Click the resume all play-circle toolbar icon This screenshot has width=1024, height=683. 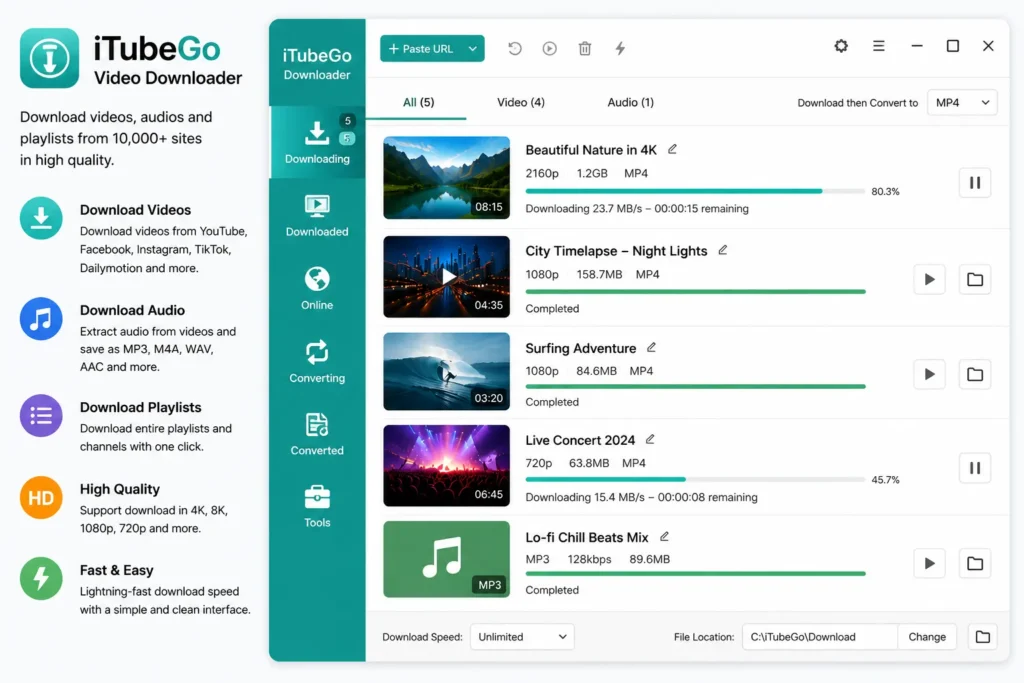pos(550,48)
